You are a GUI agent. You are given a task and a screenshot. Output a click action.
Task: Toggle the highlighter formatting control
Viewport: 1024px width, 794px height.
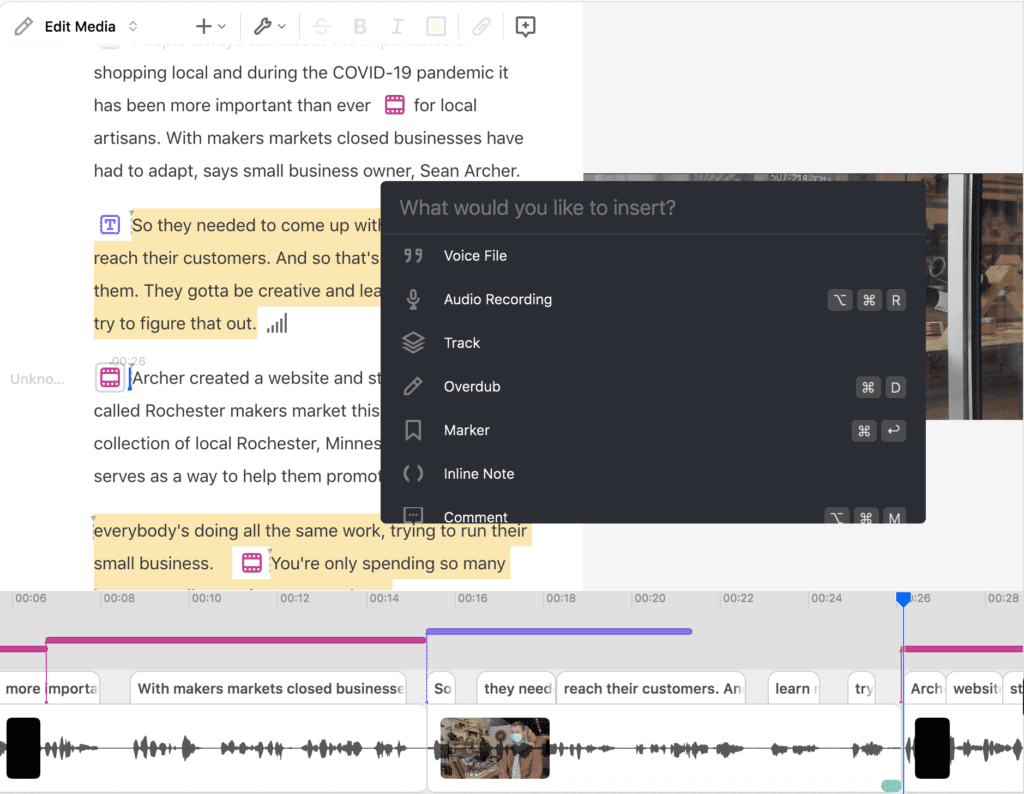coord(436,26)
